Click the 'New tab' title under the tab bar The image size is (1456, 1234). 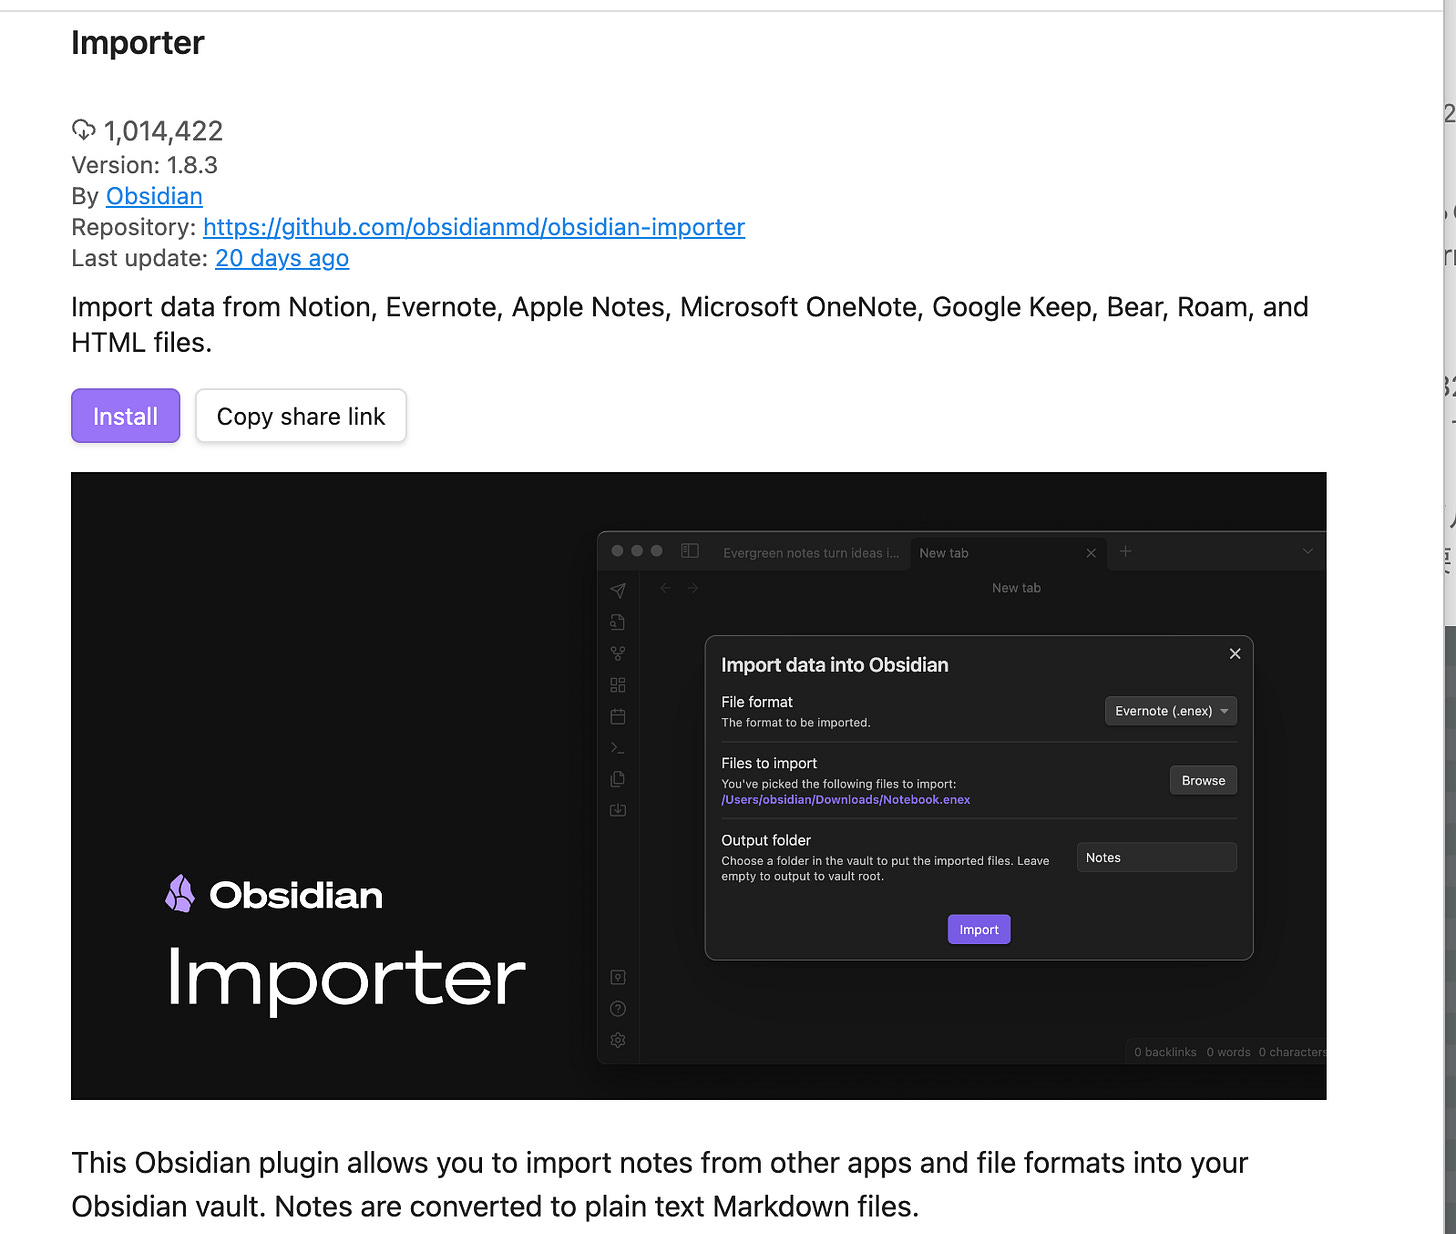(1016, 588)
